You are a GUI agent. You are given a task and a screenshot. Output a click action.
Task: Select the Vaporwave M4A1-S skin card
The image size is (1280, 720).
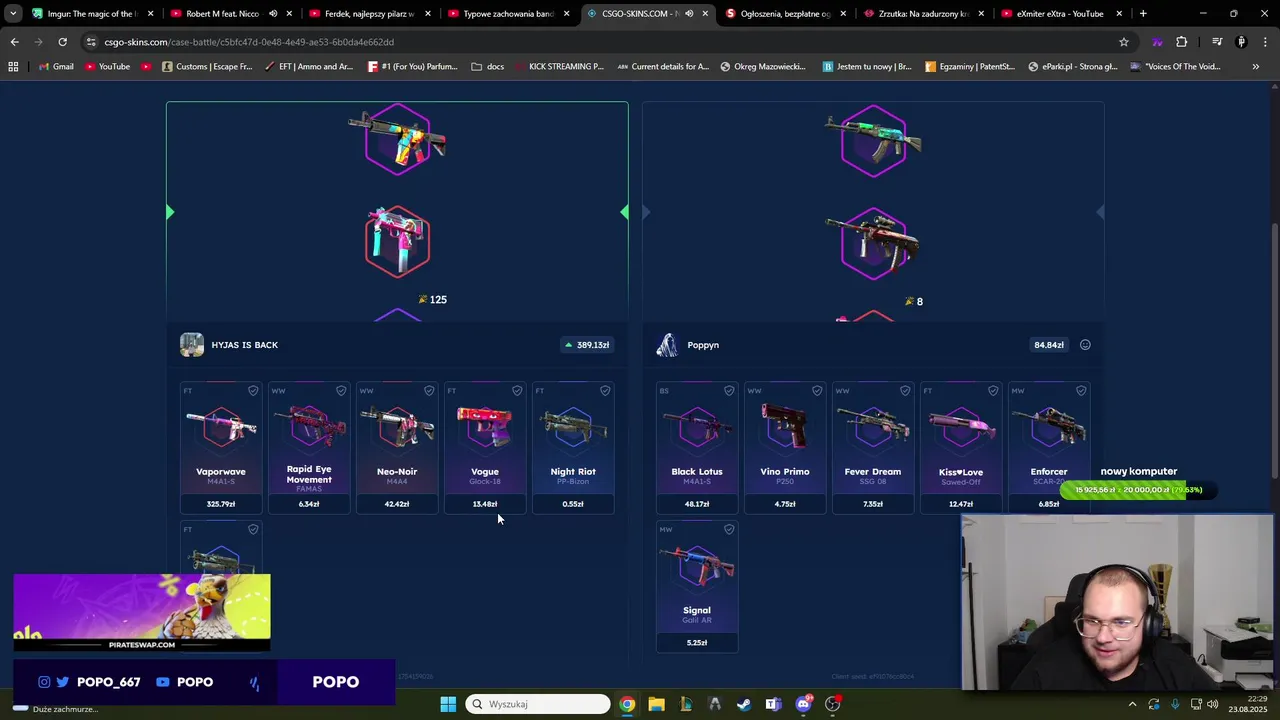tap(221, 448)
